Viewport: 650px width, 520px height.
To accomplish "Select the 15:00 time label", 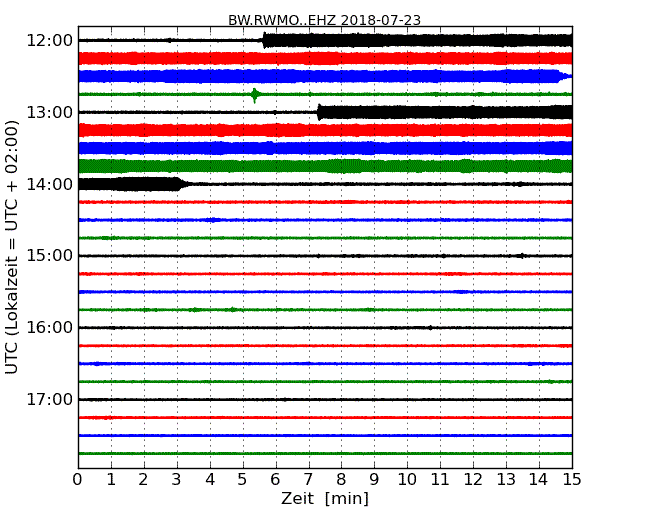I will (50, 256).
